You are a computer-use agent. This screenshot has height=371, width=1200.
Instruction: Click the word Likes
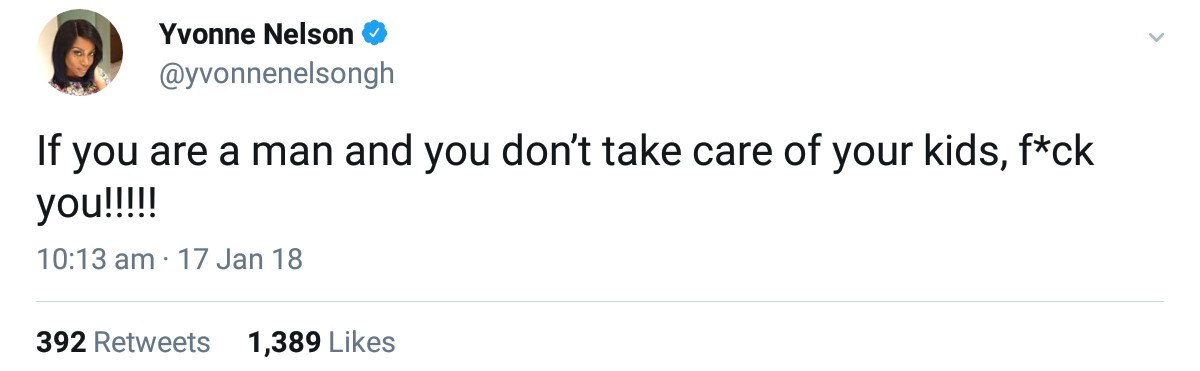[x=362, y=342]
